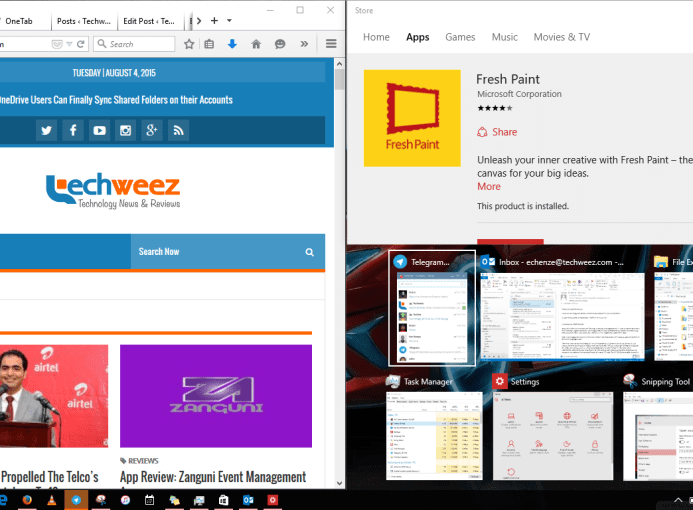Switch to the Edit Post ‹ Te... tab
The height and width of the screenshot is (510, 693).
(x=149, y=21)
